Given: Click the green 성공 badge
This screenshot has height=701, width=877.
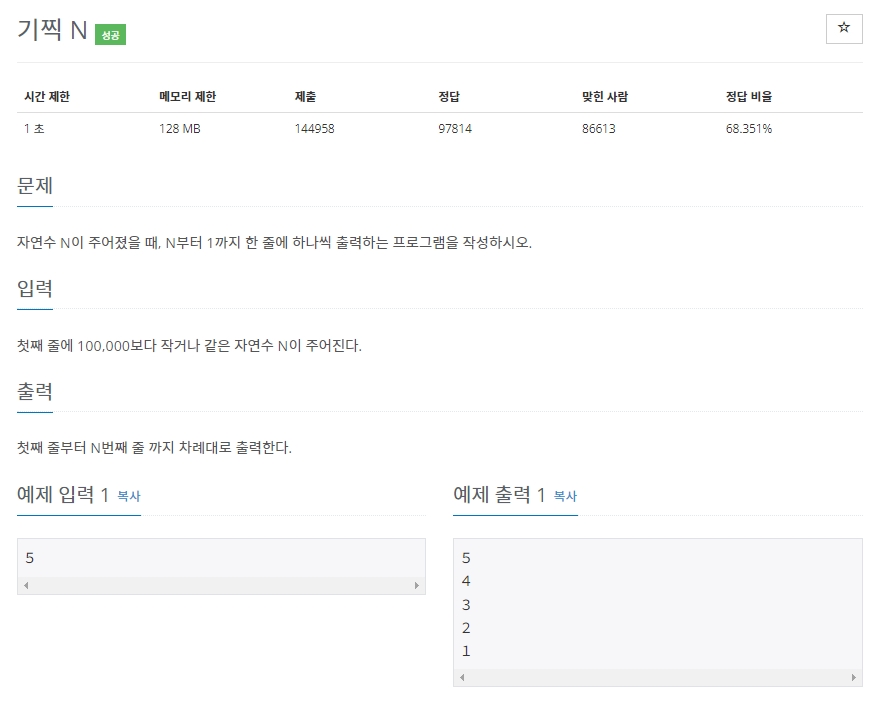Looking at the screenshot, I should click(x=110, y=35).
